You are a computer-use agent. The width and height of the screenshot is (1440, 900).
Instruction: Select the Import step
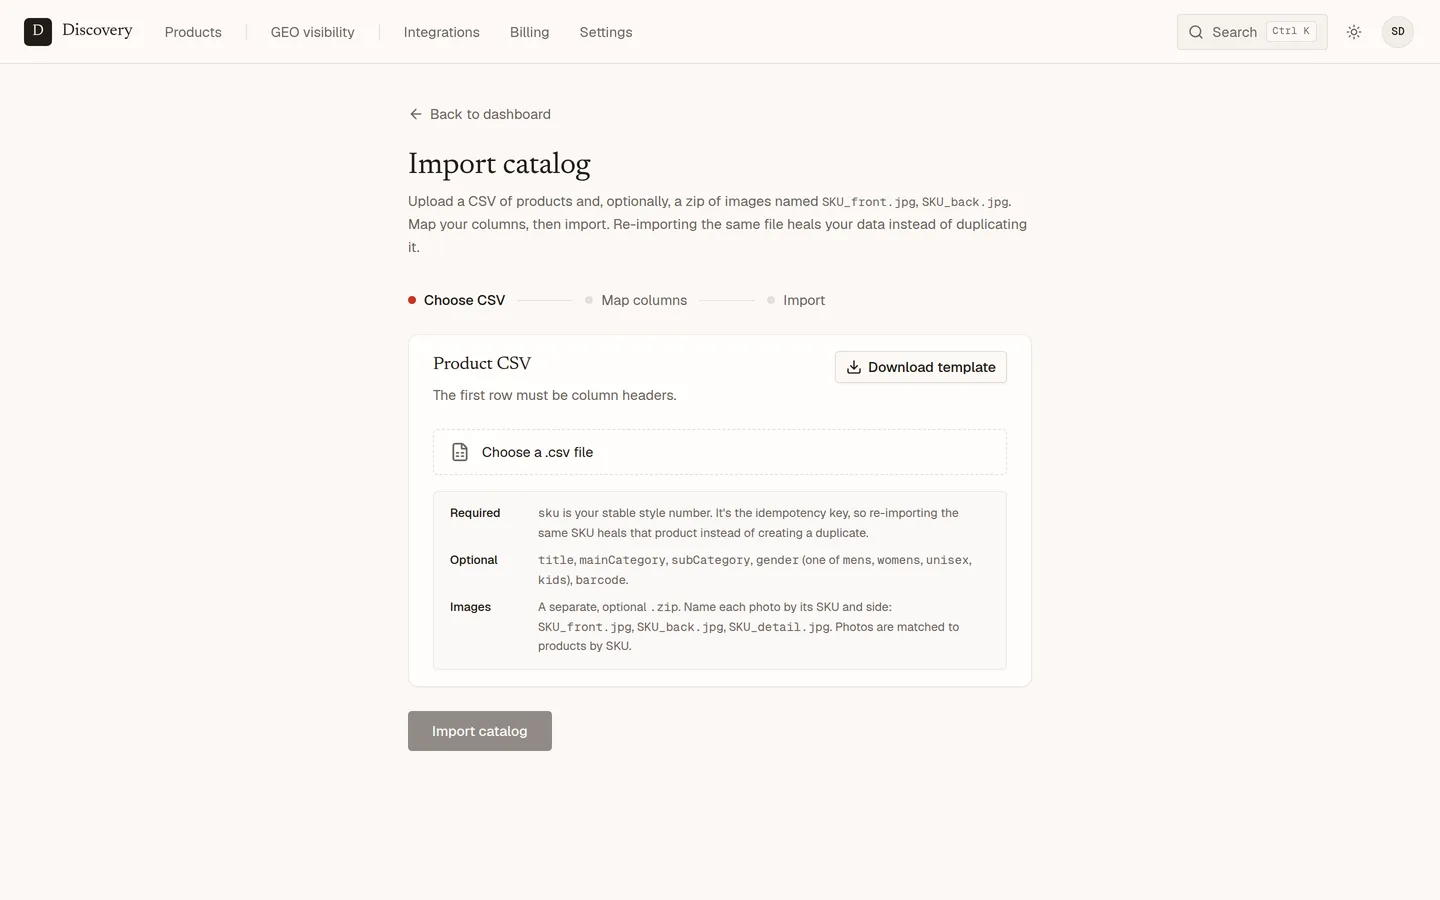[x=796, y=300]
